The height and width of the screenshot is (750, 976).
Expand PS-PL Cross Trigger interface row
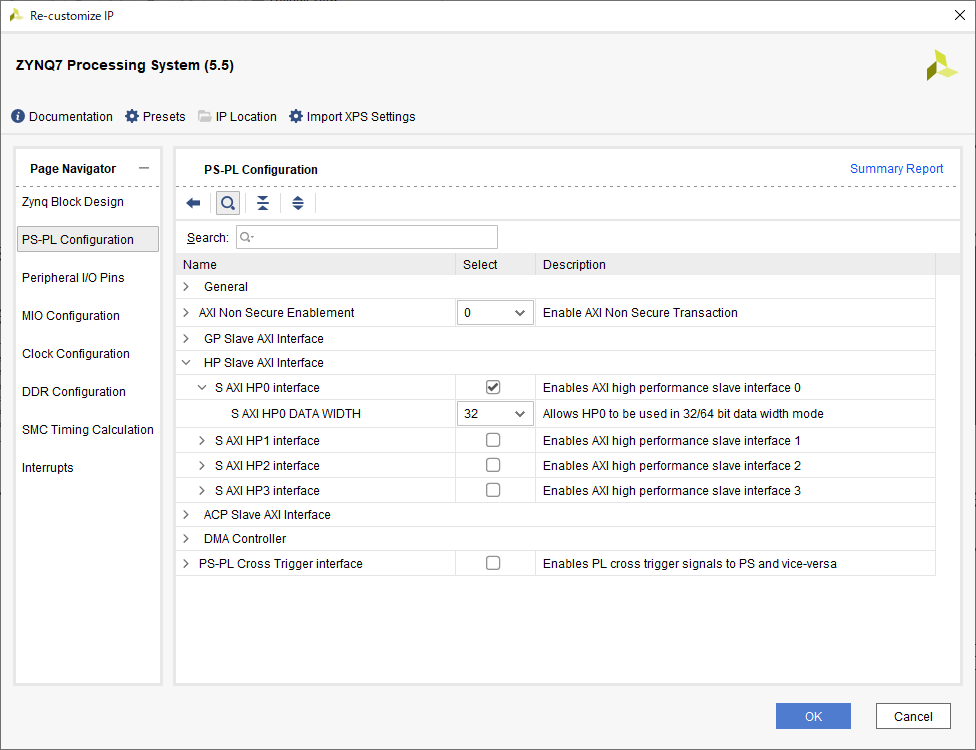[x=185, y=563]
